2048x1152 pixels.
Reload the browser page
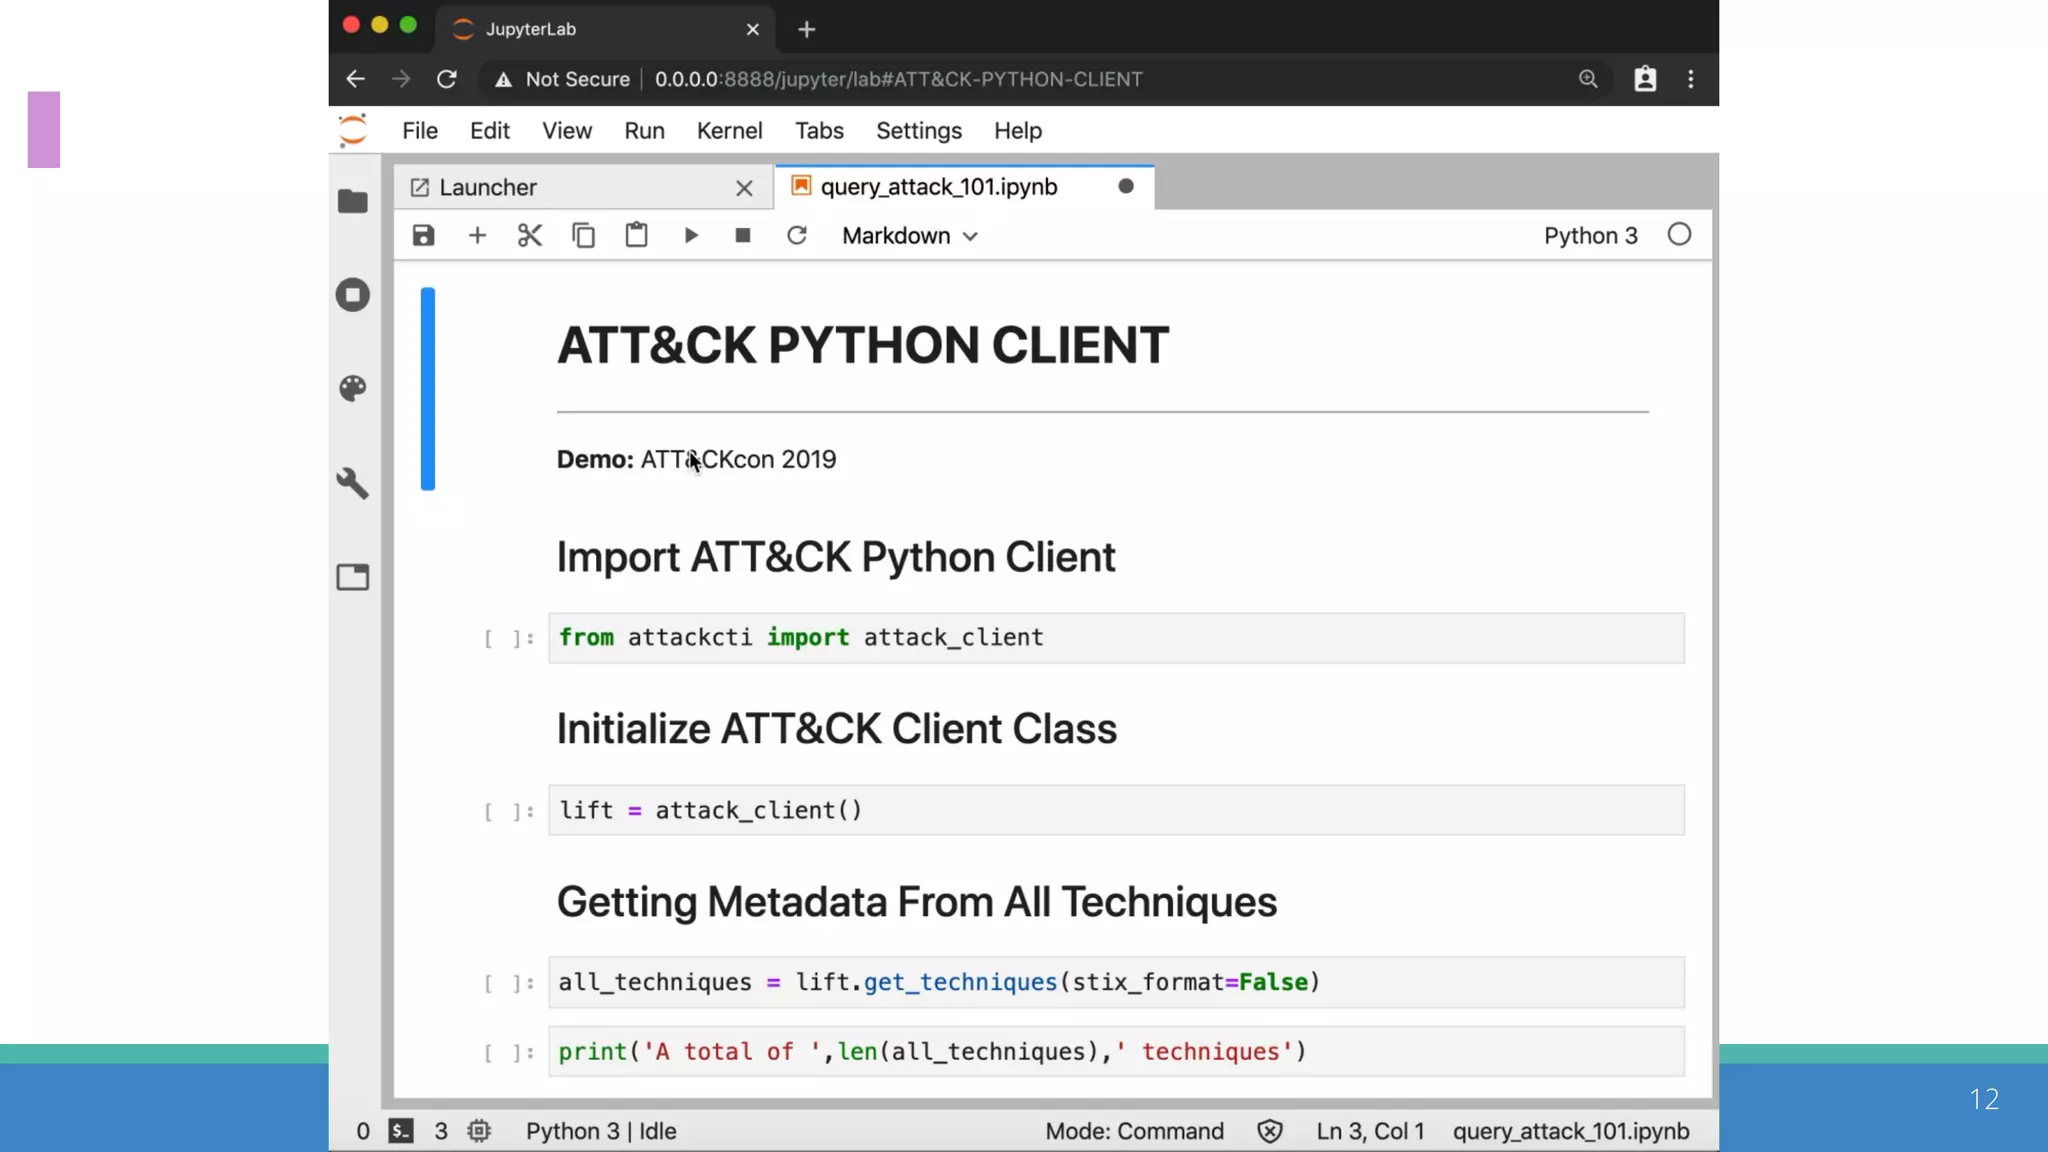(447, 79)
